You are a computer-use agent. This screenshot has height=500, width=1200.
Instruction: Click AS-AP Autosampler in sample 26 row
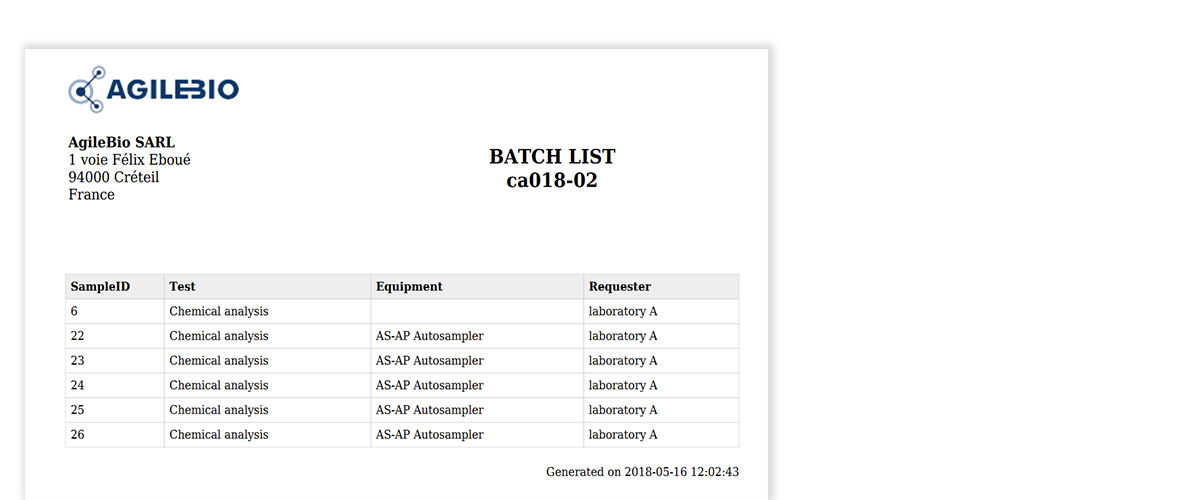click(430, 434)
